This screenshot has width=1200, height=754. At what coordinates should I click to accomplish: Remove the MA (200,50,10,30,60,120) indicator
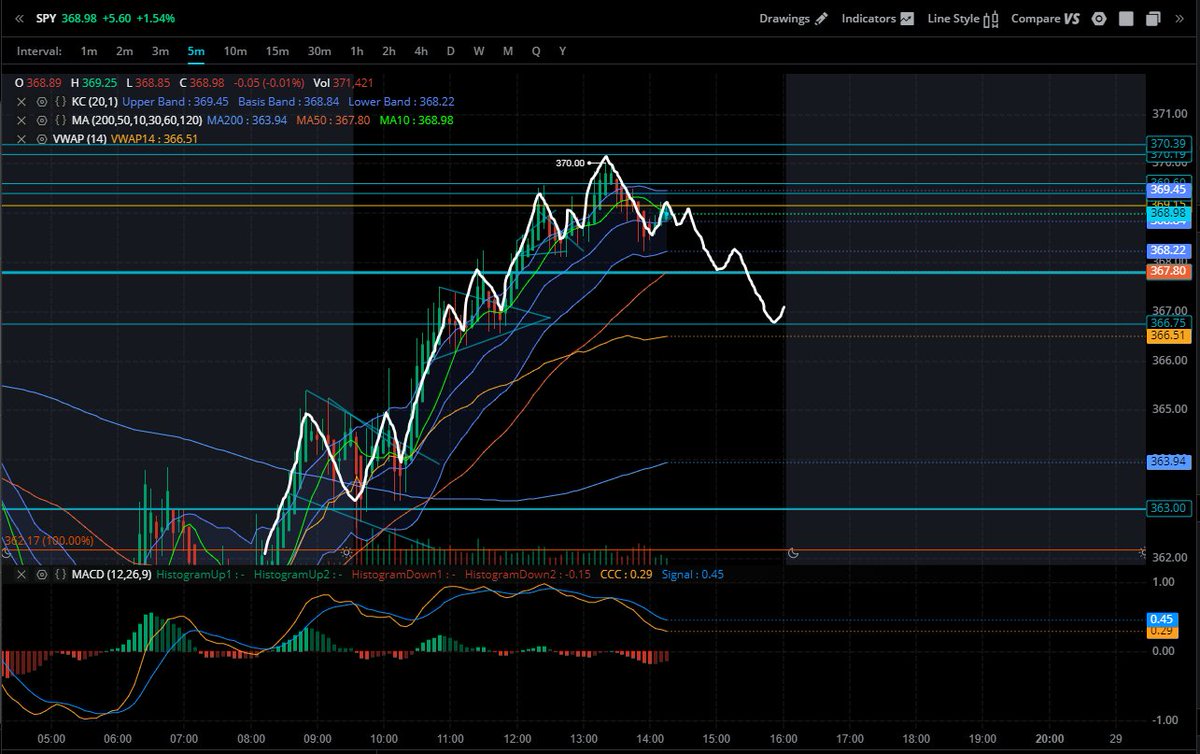21,120
